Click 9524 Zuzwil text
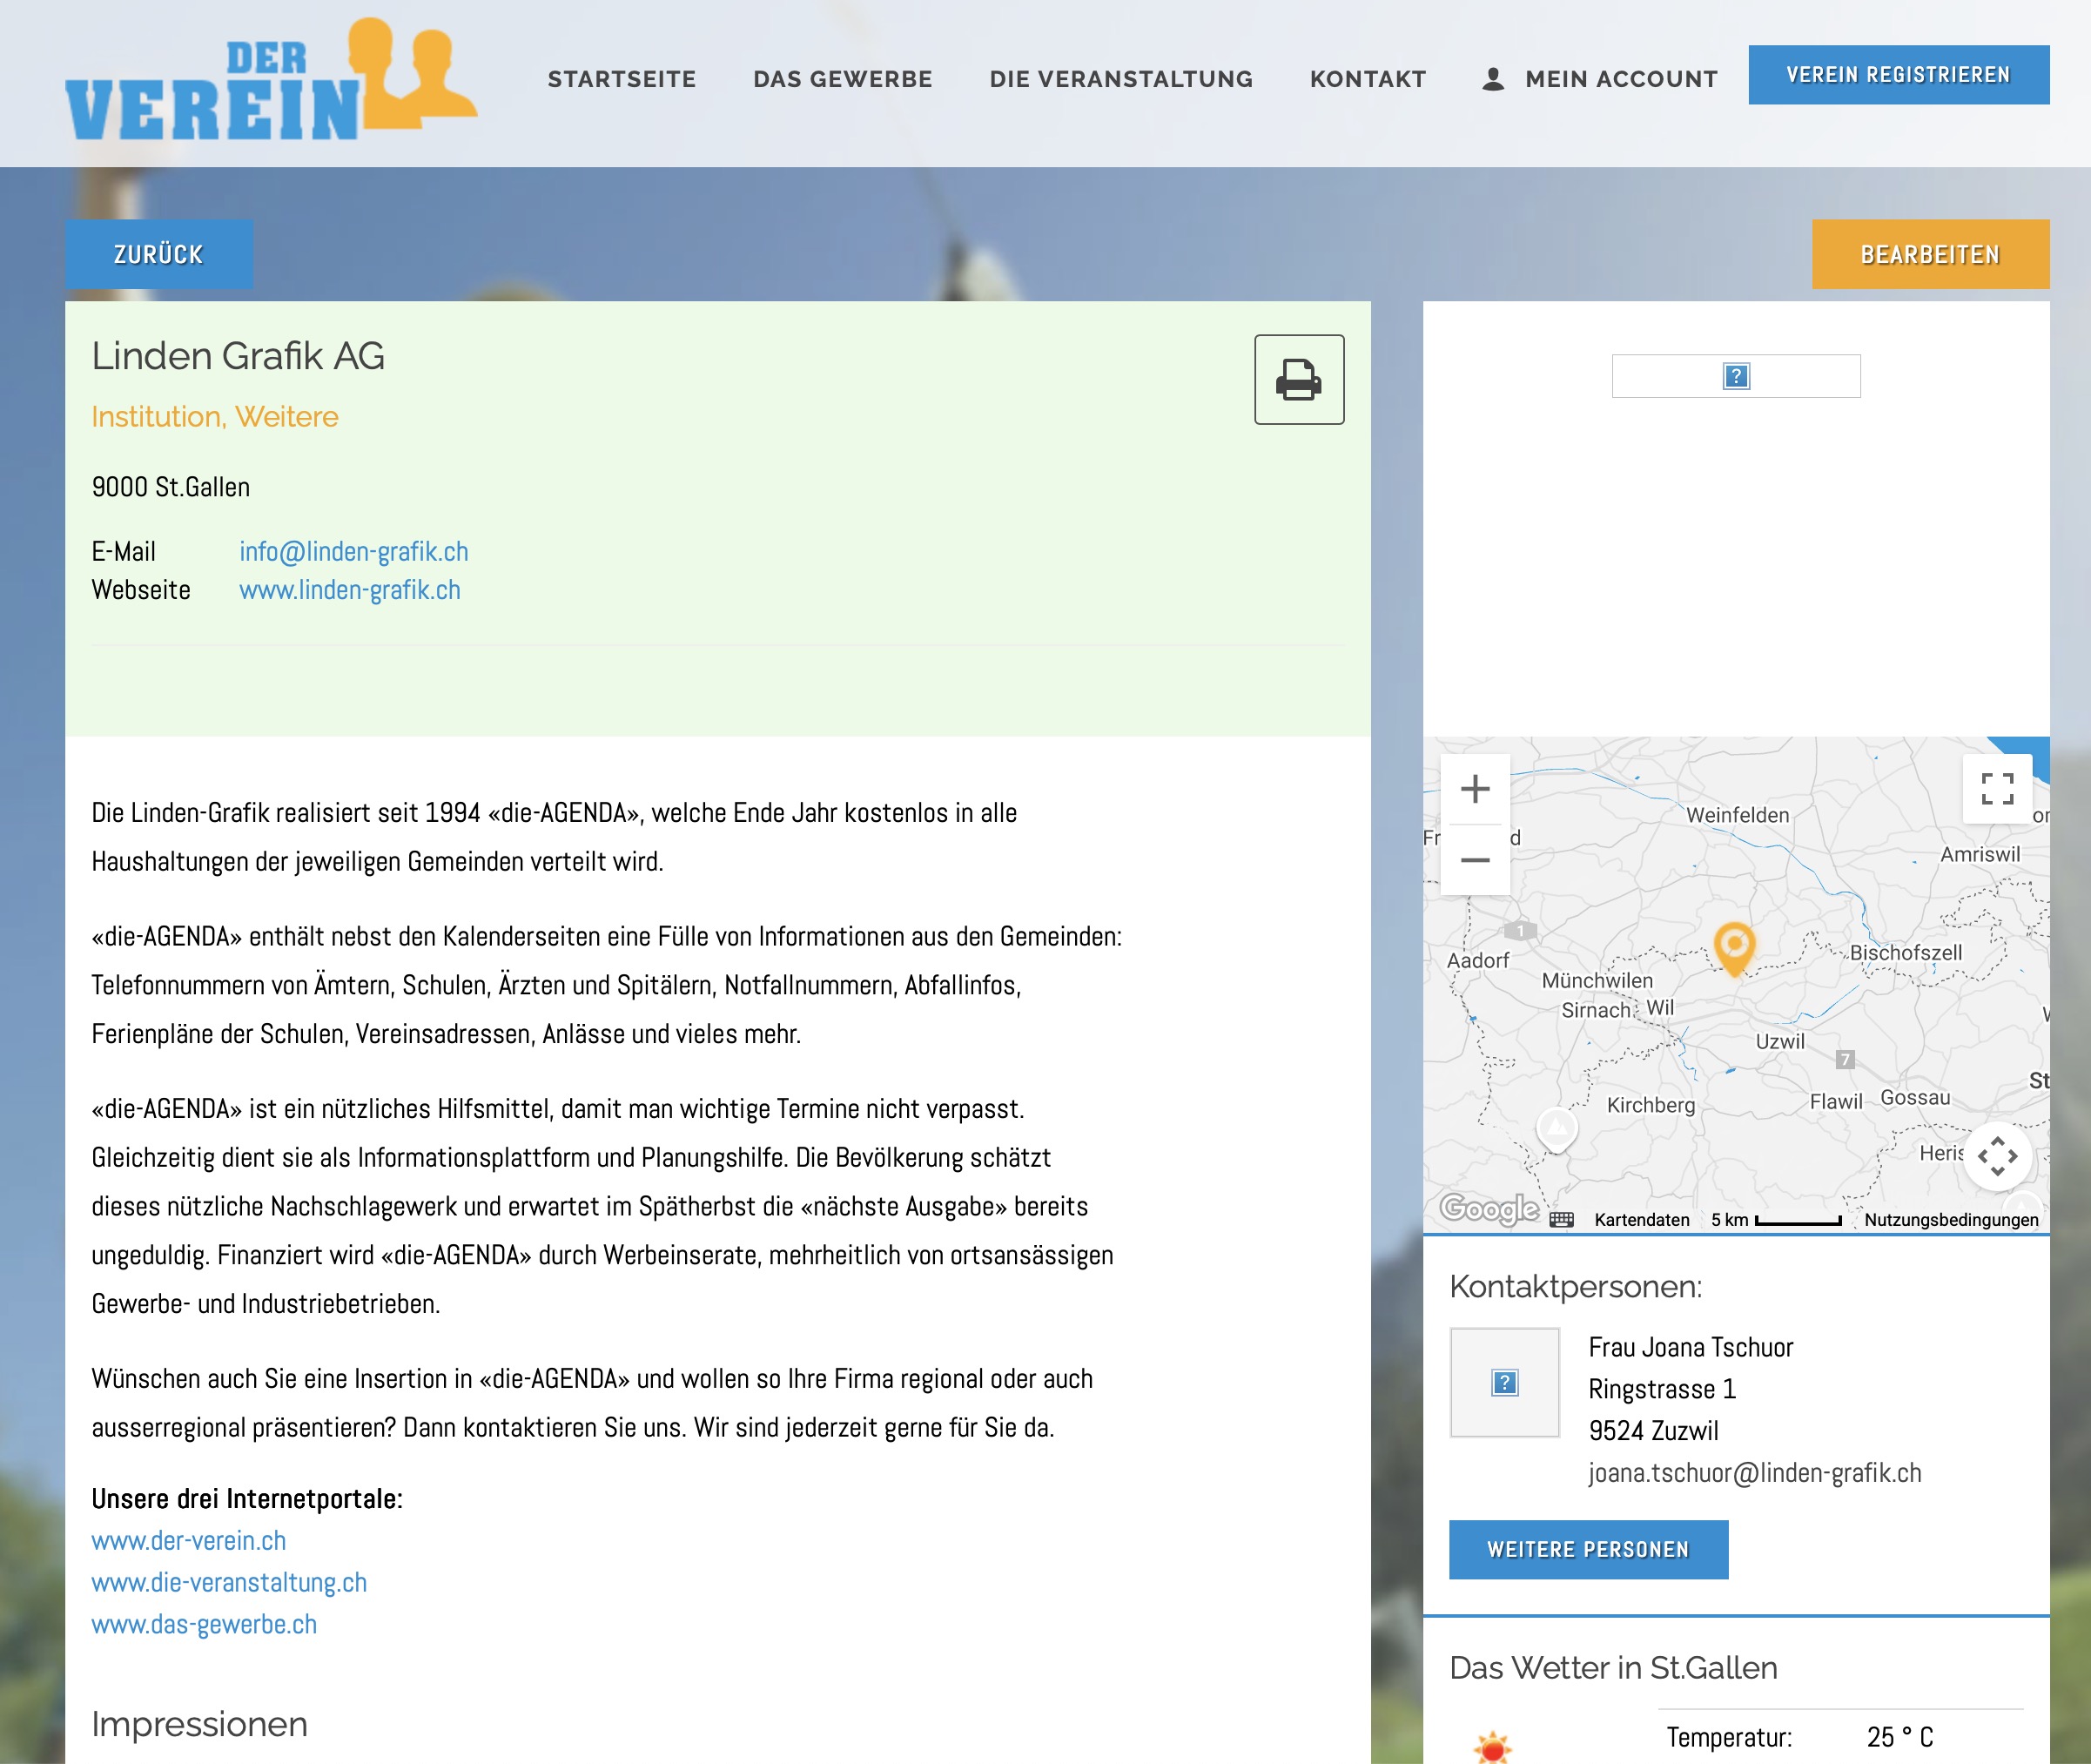Viewport: 2091px width, 1764px height. click(x=1653, y=1430)
